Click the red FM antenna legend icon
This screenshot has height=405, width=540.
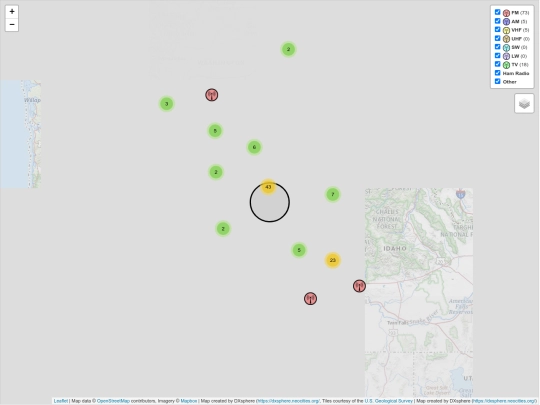[x=506, y=13]
